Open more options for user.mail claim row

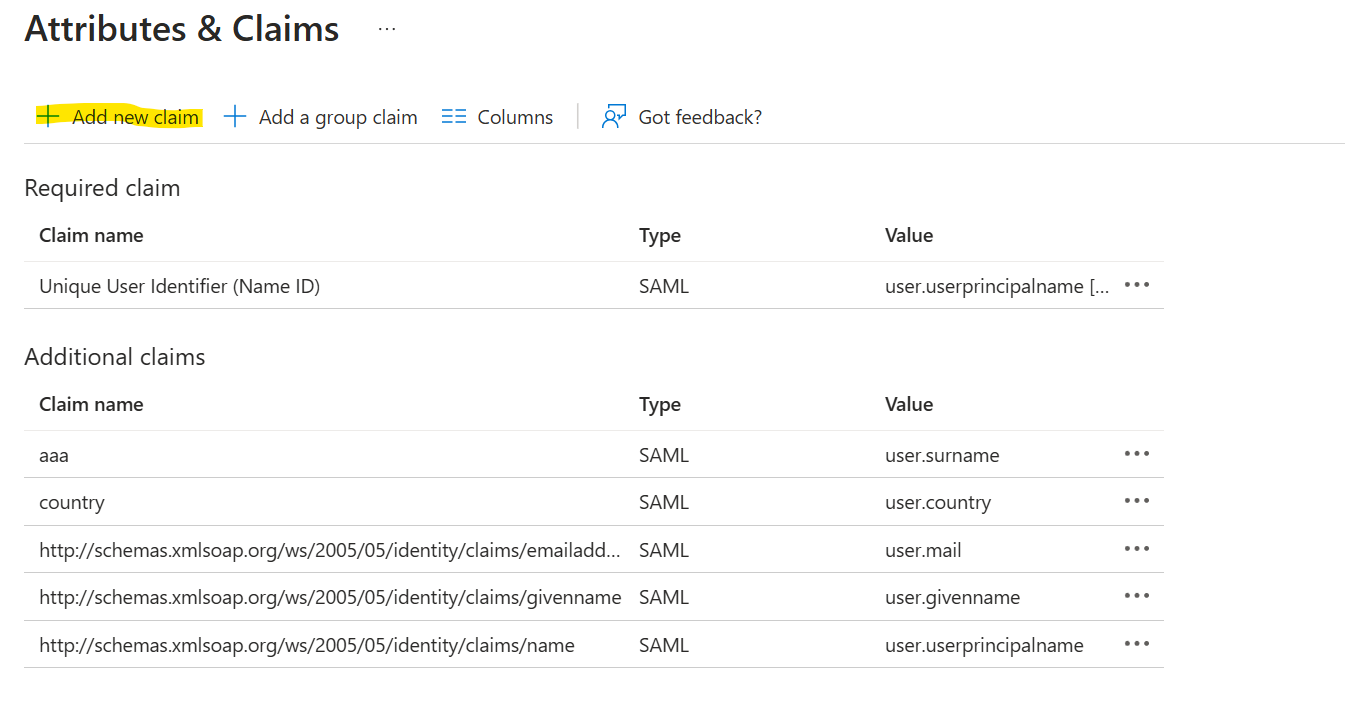(x=1137, y=549)
